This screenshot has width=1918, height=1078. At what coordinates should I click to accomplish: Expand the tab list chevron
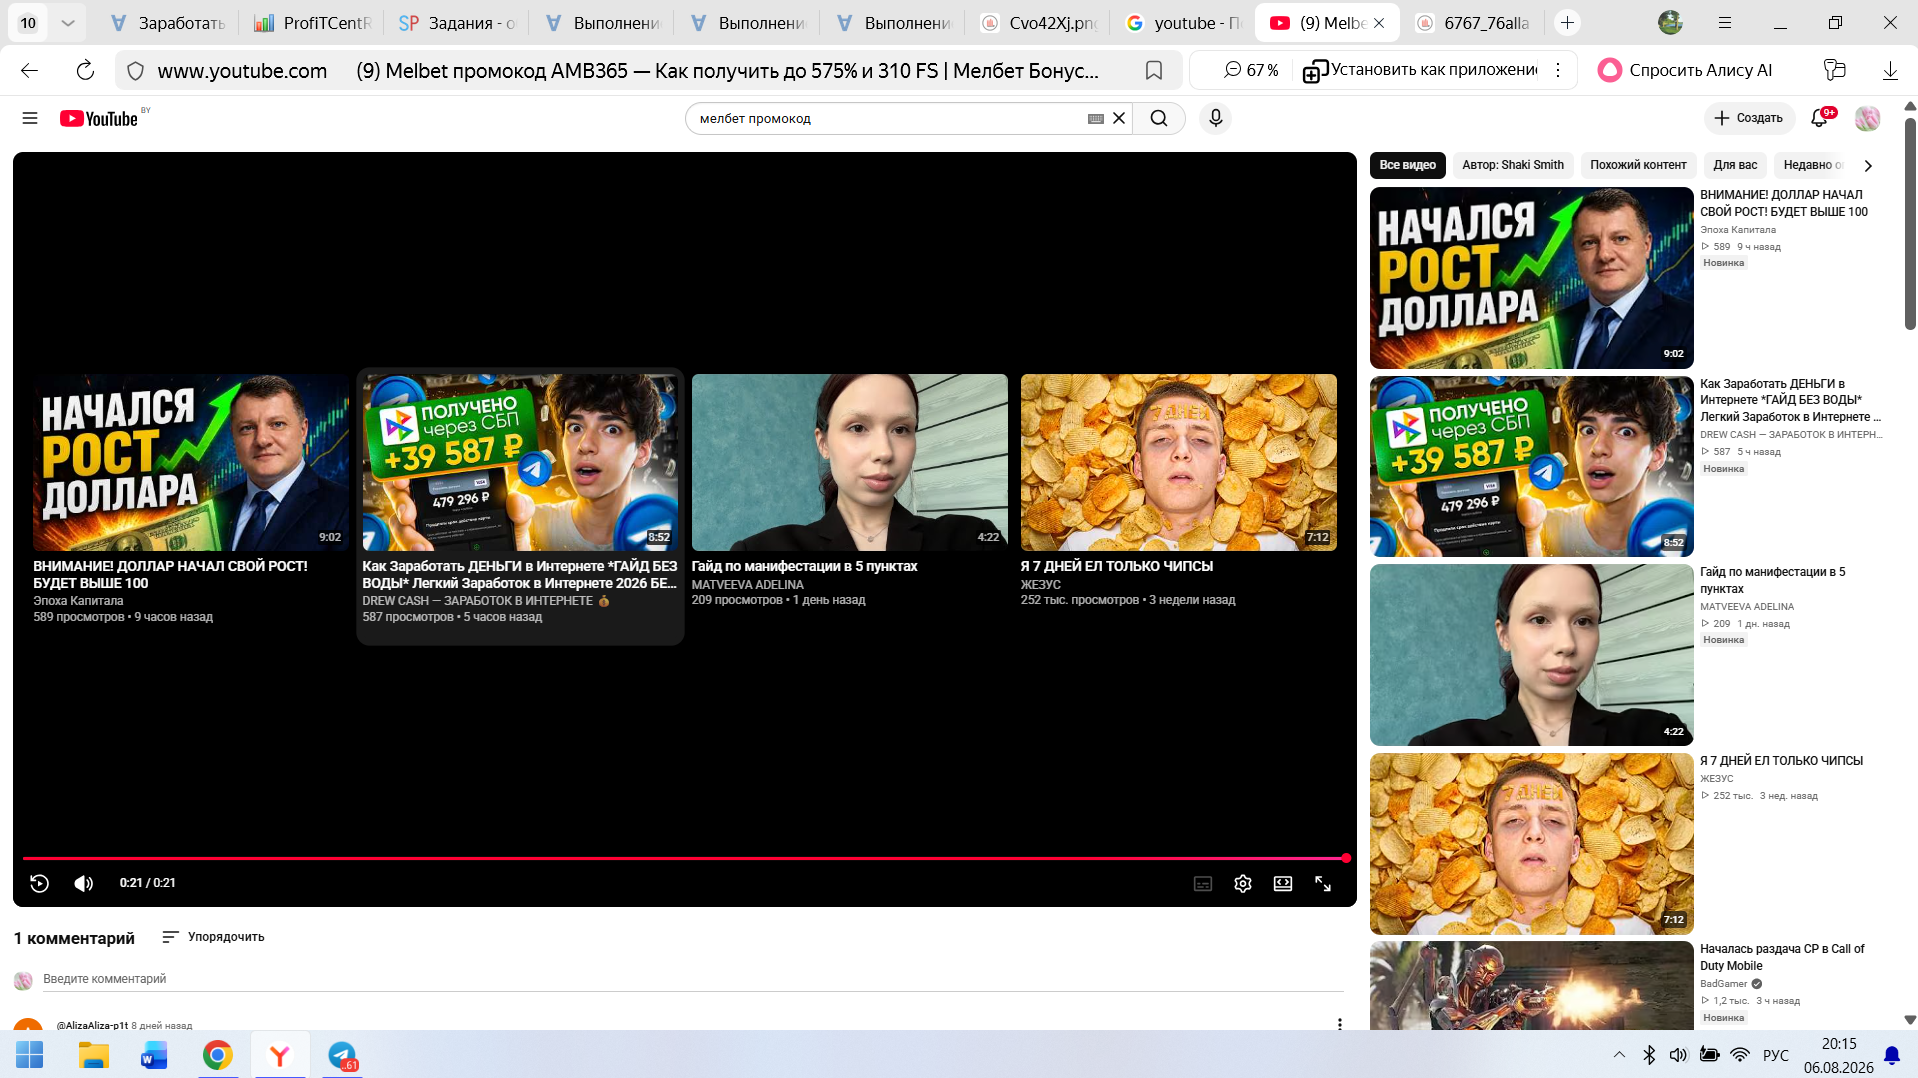[x=67, y=23]
